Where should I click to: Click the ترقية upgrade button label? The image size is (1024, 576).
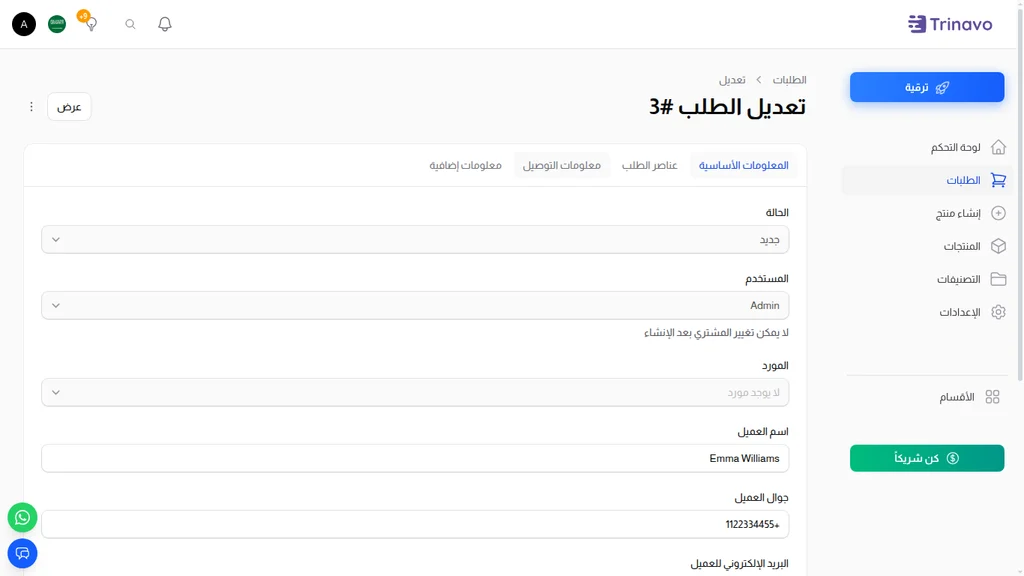point(916,88)
